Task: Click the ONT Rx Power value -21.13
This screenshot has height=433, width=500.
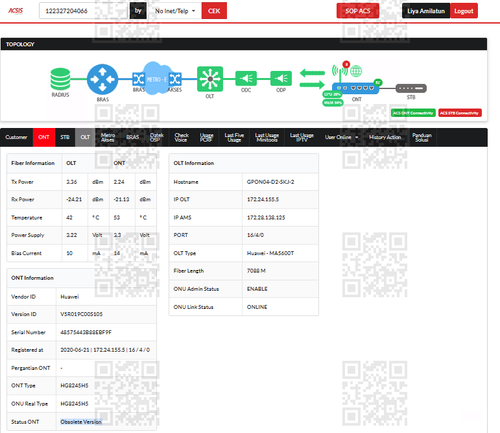Action: click(121, 199)
